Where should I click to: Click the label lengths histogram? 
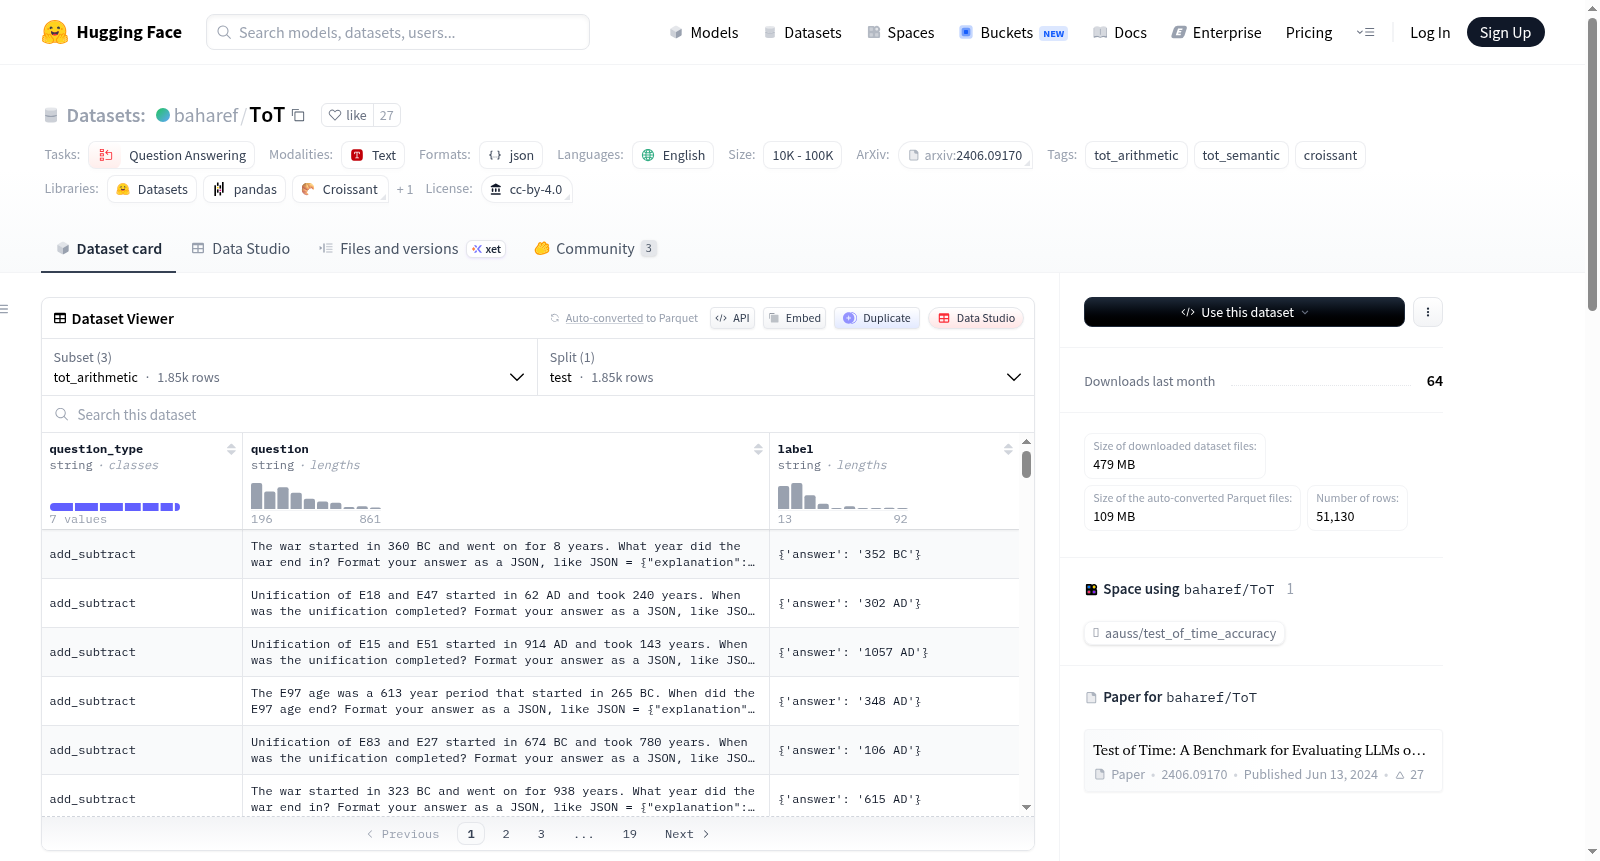tap(842, 496)
